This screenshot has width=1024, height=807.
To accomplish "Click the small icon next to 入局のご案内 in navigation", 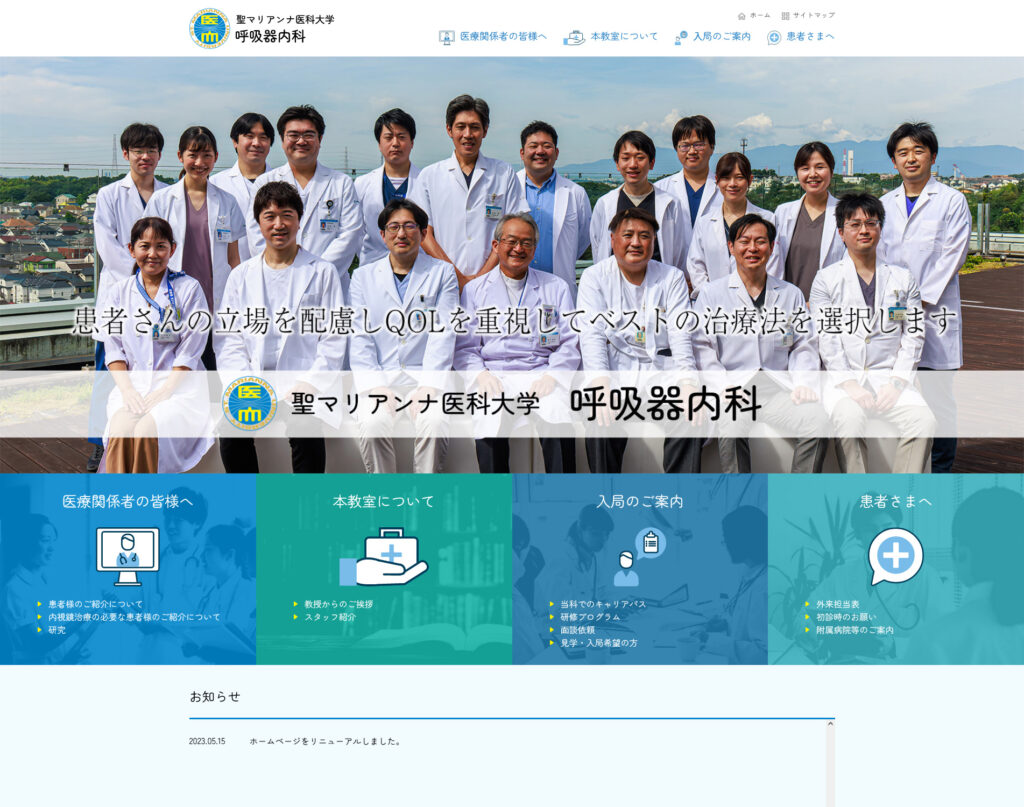I will [x=681, y=37].
